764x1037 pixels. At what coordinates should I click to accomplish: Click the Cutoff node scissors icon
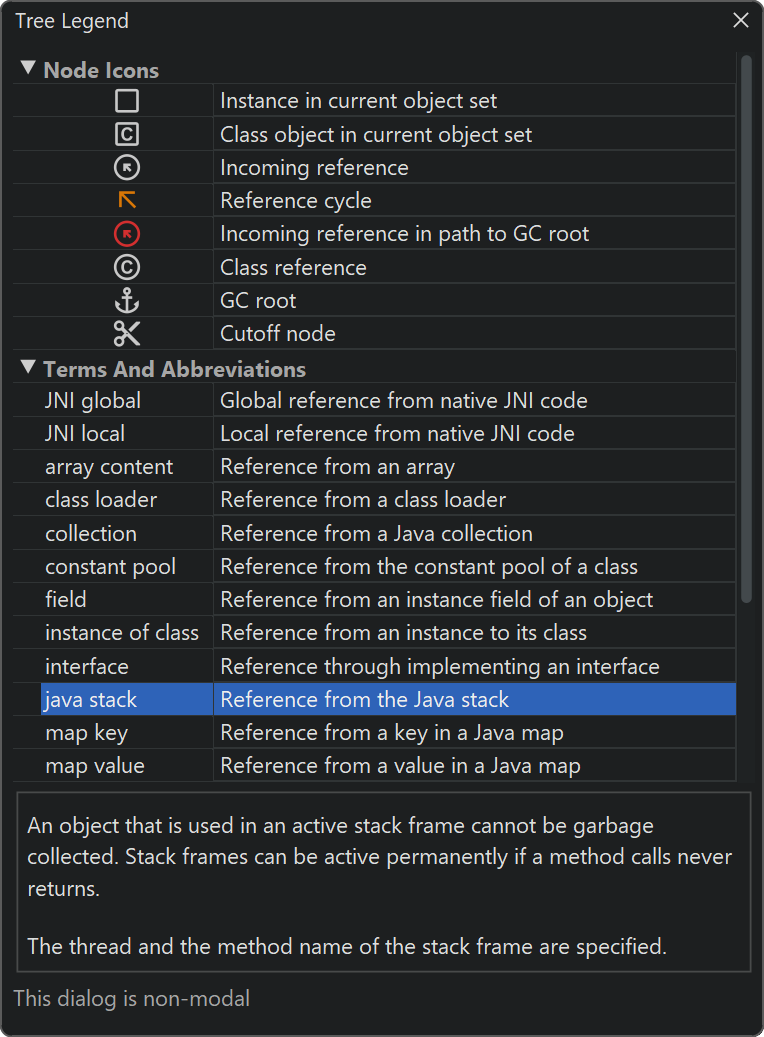(127, 333)
